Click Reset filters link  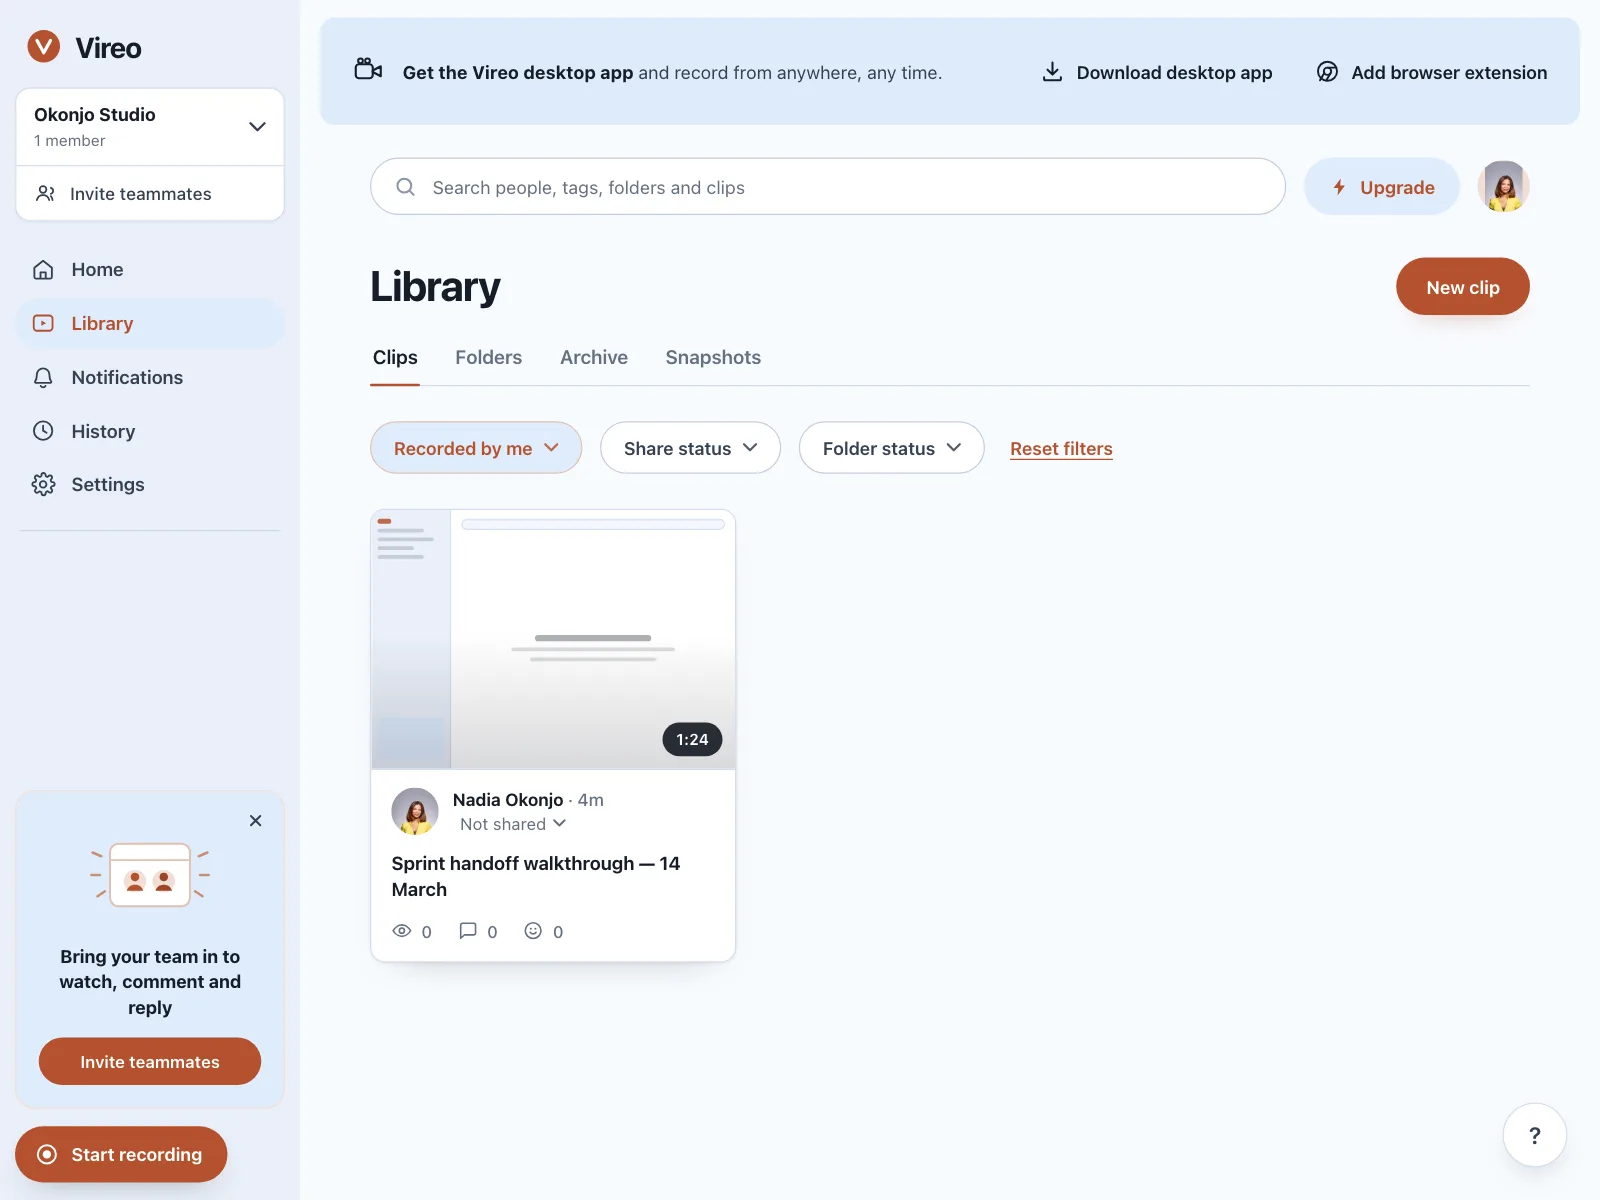click(1061, 449)
